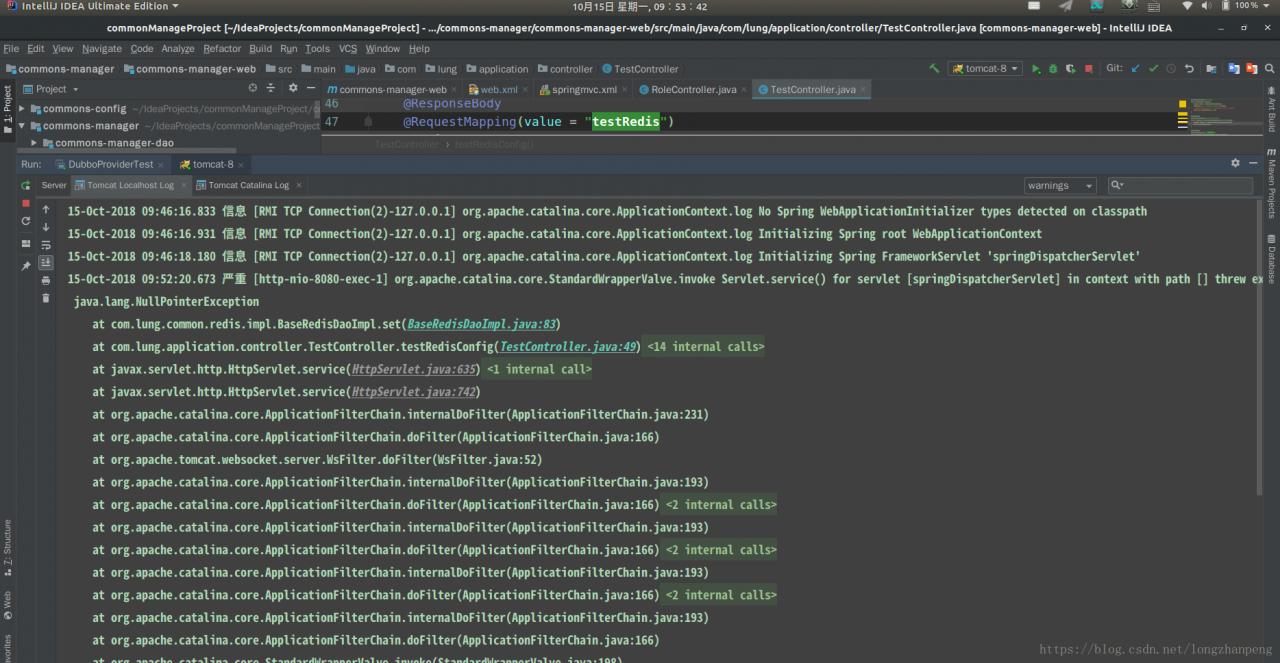Pin the current Run tab
This screenshot has height=663, width=1280.
coord(26,266)
